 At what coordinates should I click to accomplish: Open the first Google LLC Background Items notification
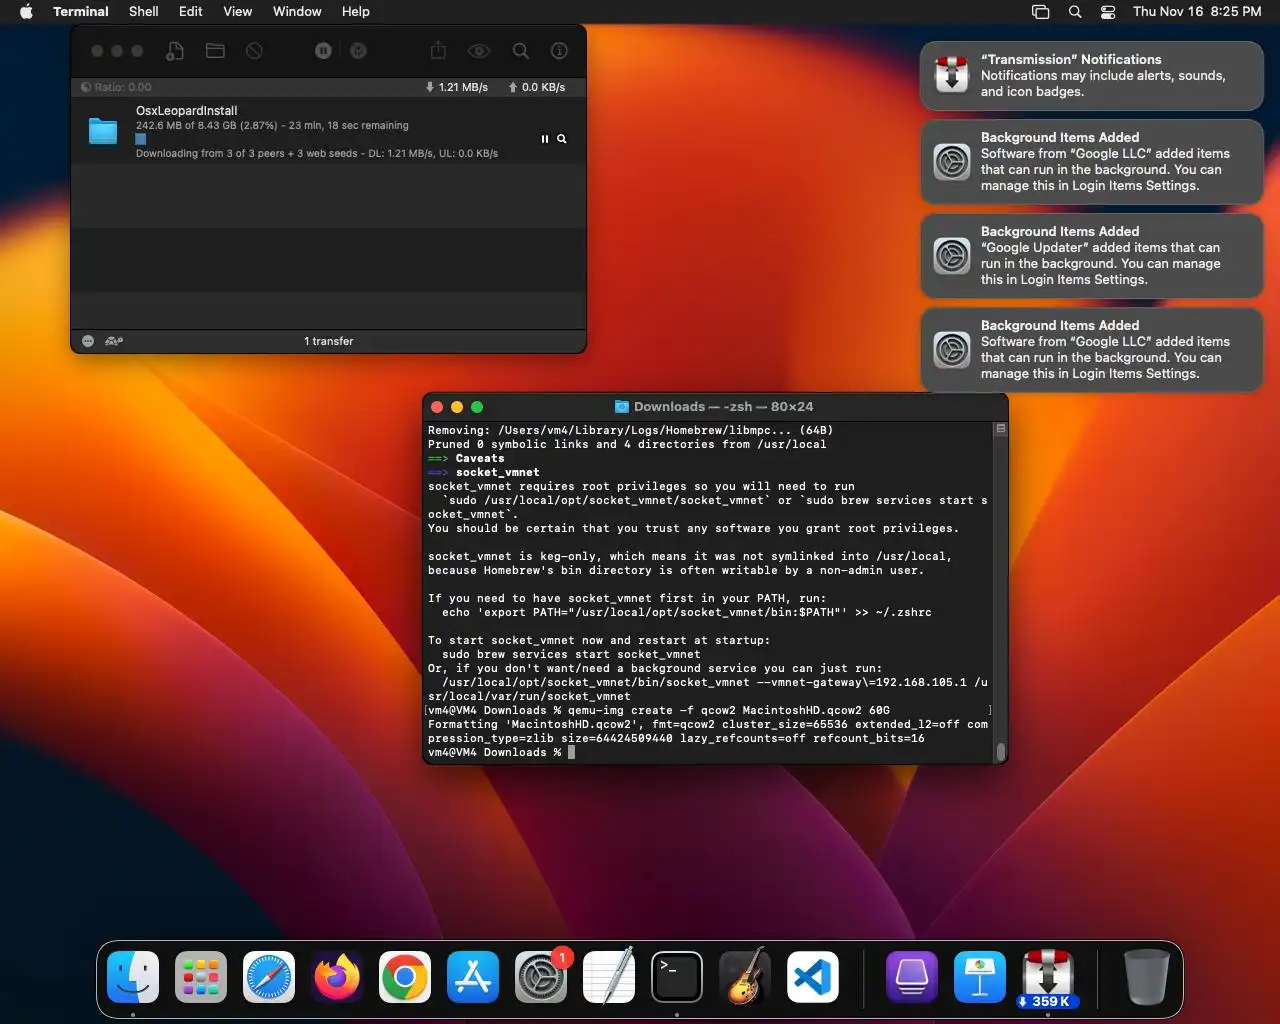pos(1091,162)
